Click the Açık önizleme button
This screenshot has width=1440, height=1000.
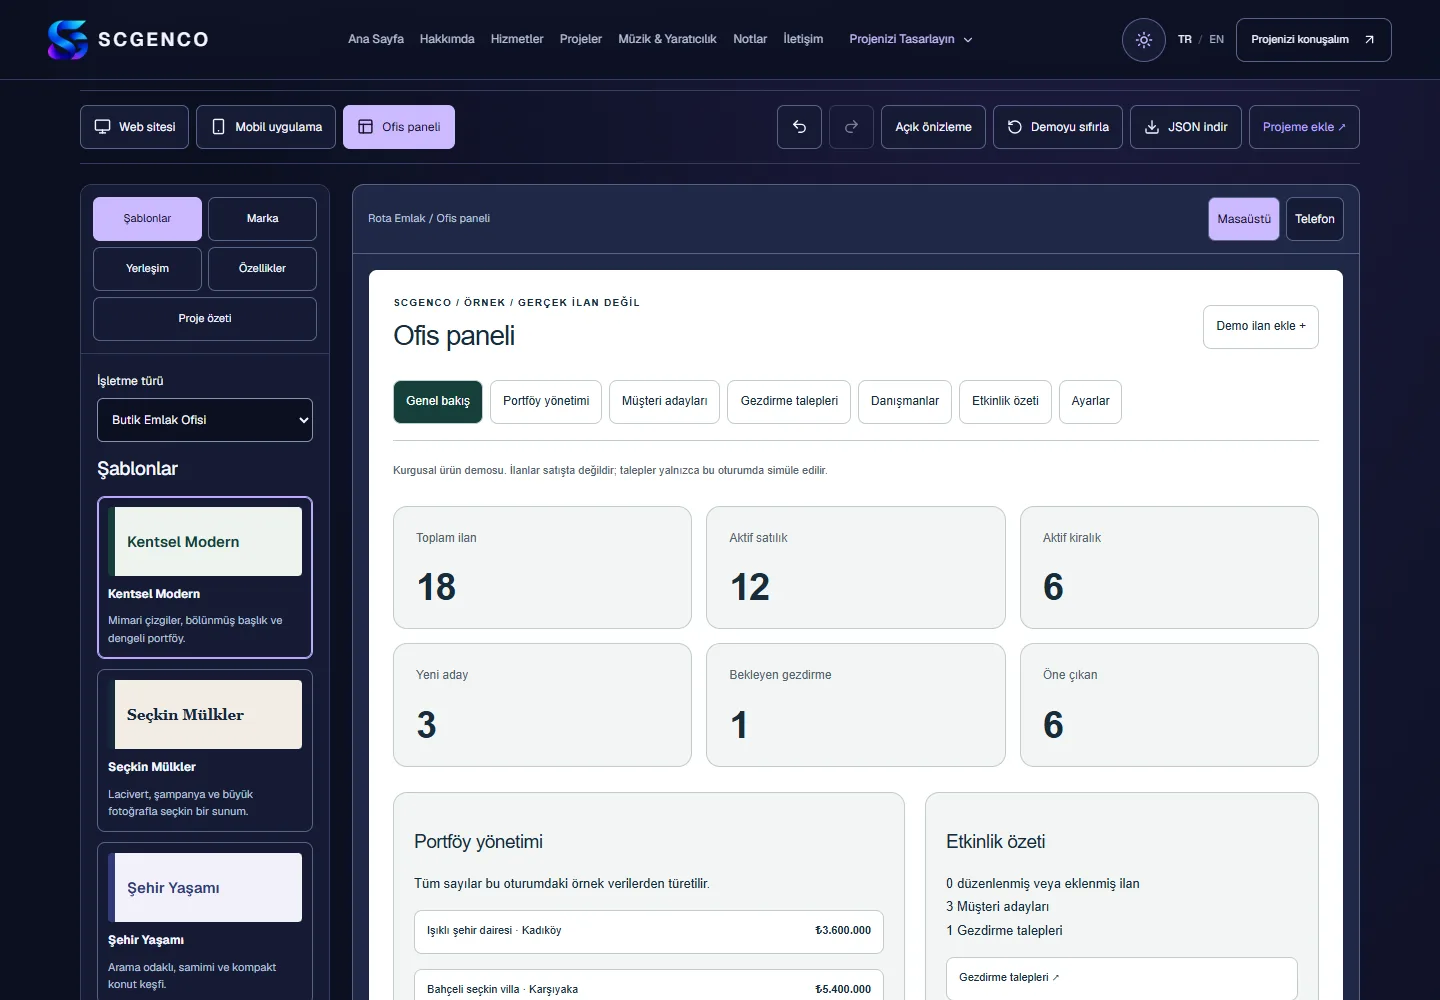point(933,127)
